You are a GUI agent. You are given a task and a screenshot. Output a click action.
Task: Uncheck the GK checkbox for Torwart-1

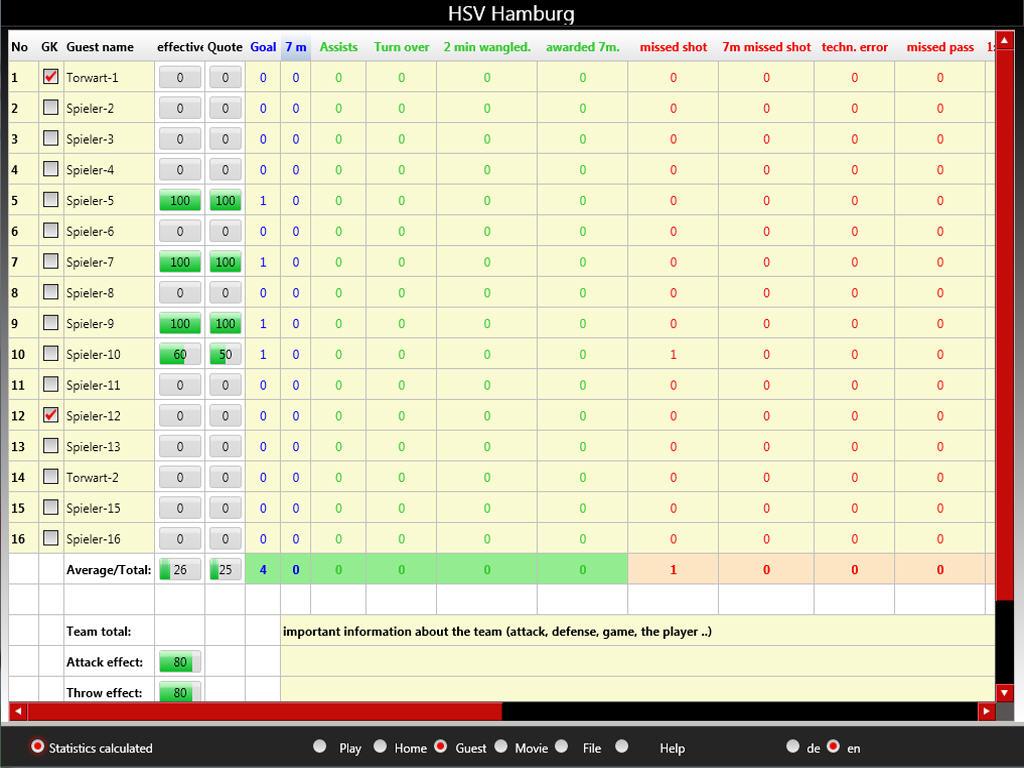click(51, 77)
